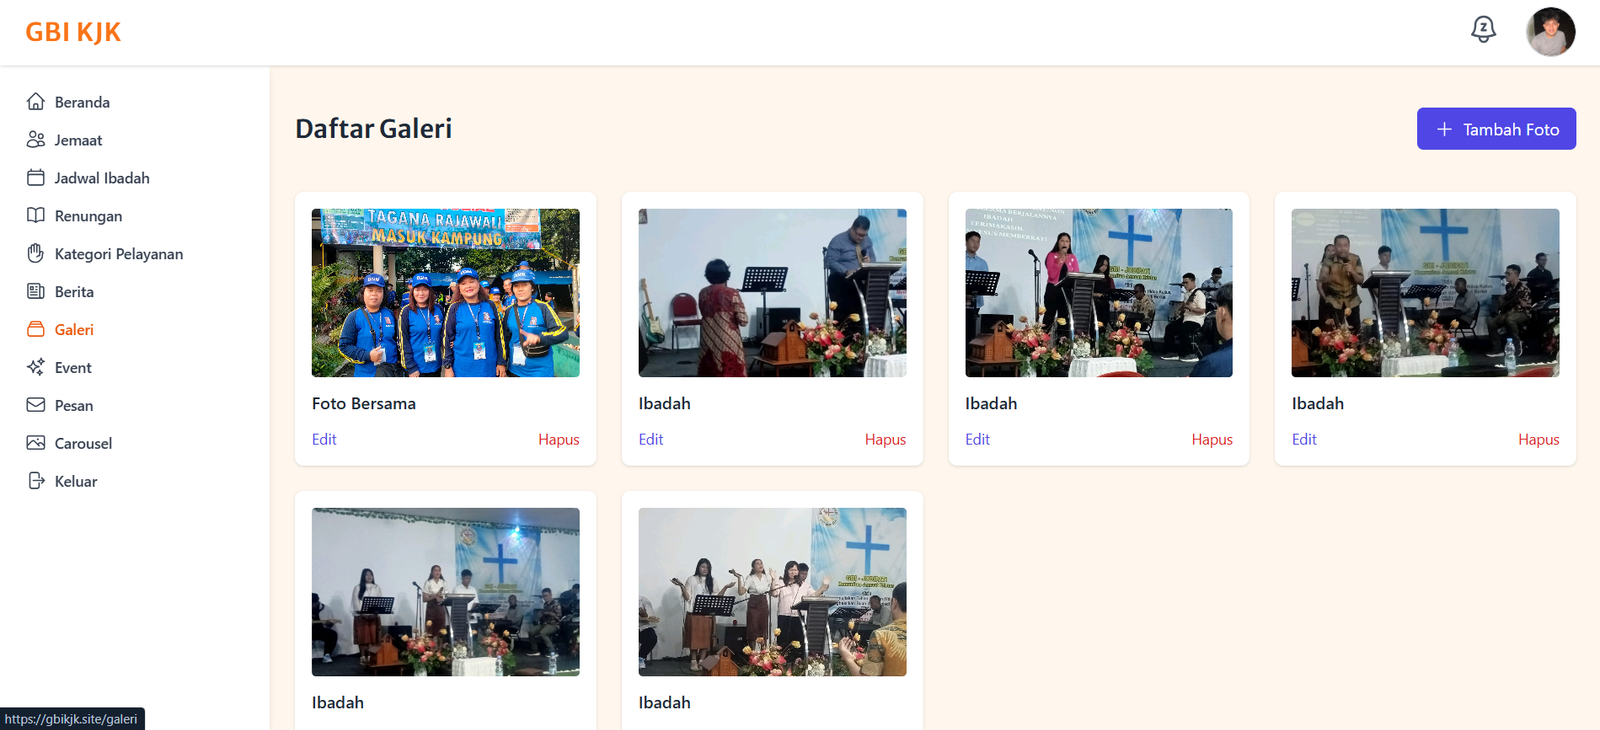
Task: Open the Galeri menu item
Action: click(60, 330)
